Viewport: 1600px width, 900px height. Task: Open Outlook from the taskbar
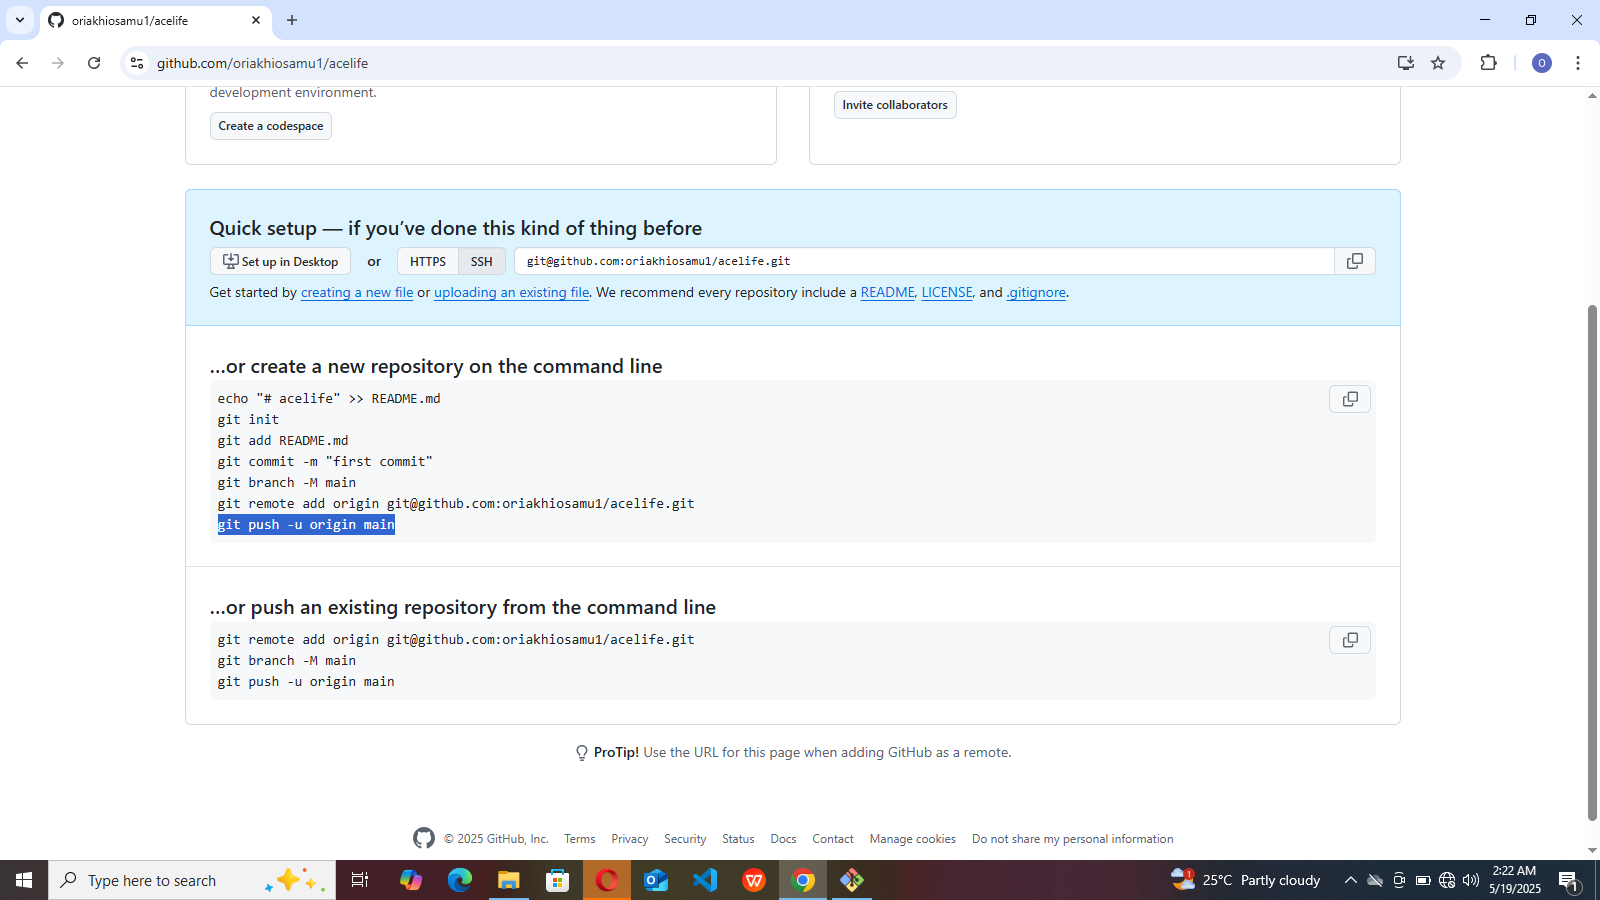coord(656,880)
